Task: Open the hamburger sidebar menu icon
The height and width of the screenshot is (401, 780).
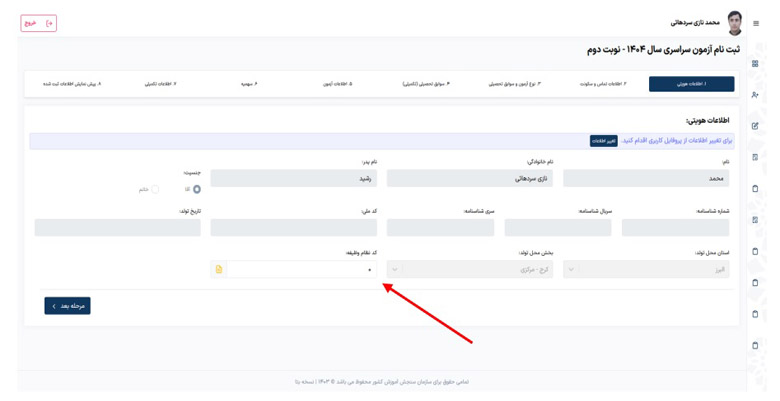Action: pos(756,23)
